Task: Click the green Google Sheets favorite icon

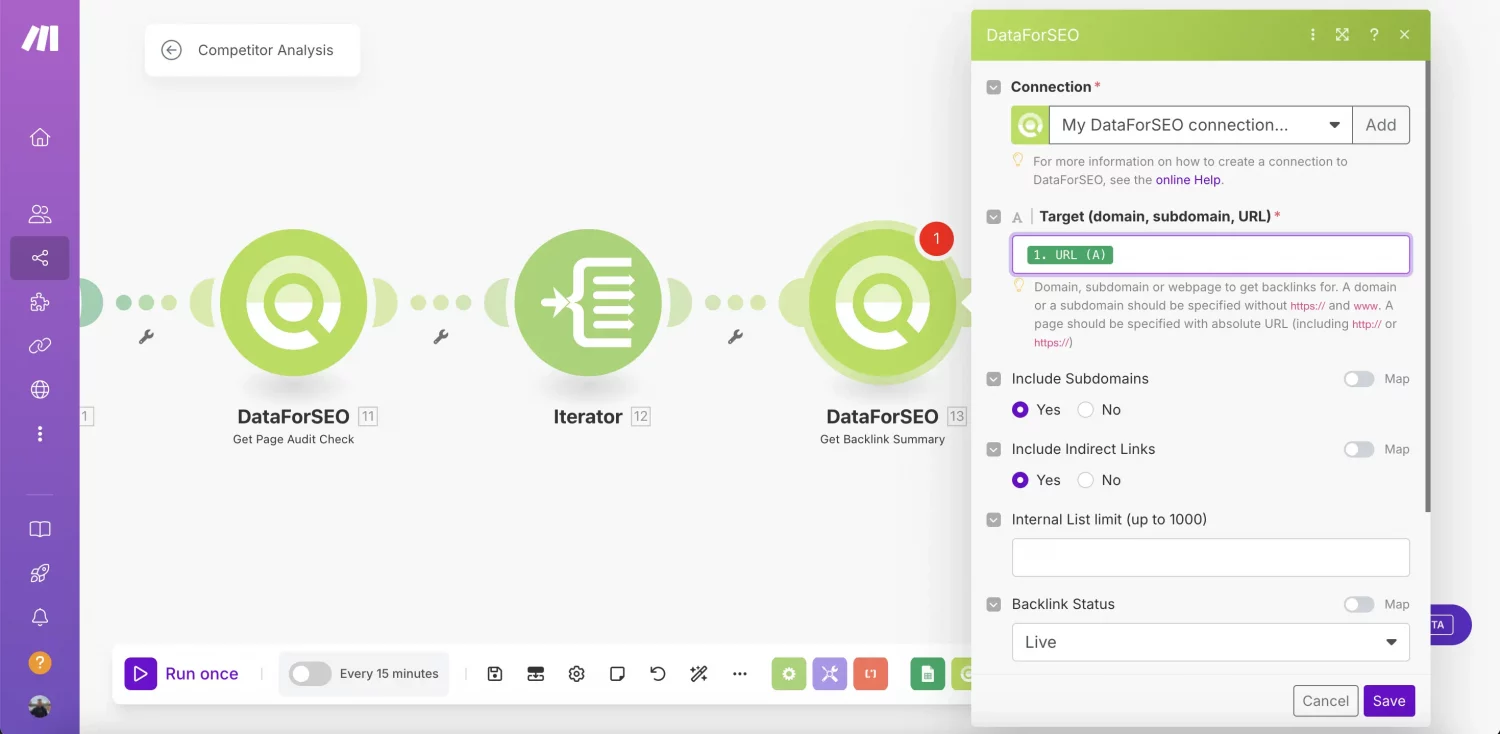Action: (x=927, y=674)
